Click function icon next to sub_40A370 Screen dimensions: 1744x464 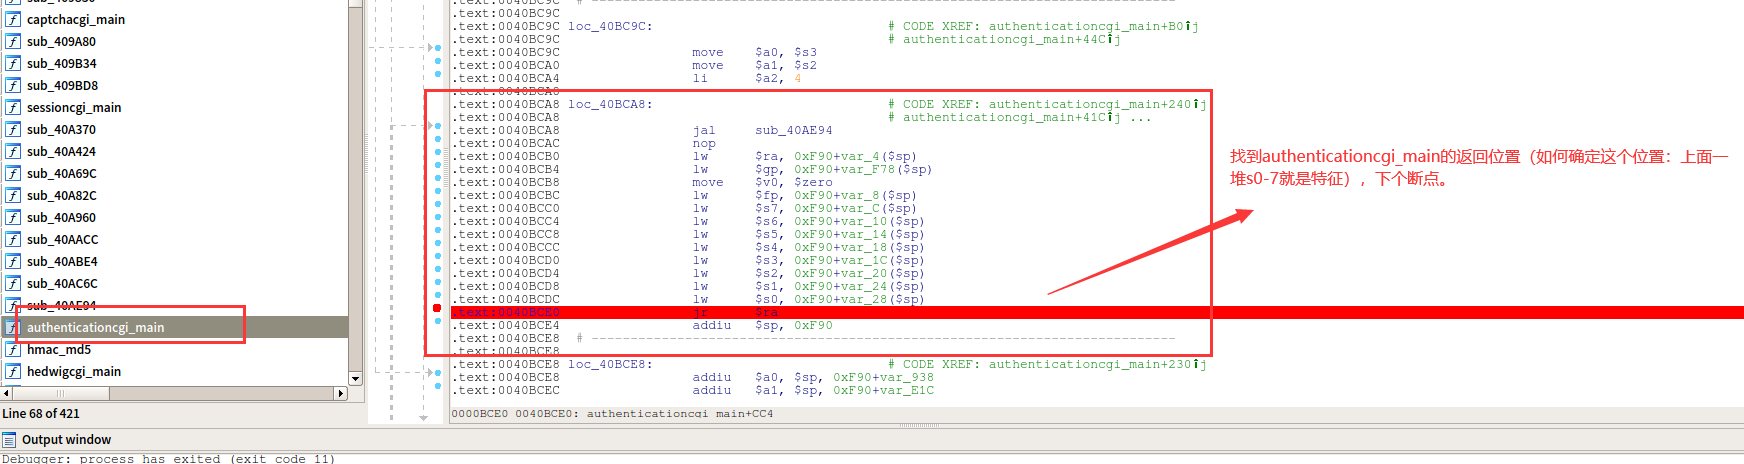[13, 129]
